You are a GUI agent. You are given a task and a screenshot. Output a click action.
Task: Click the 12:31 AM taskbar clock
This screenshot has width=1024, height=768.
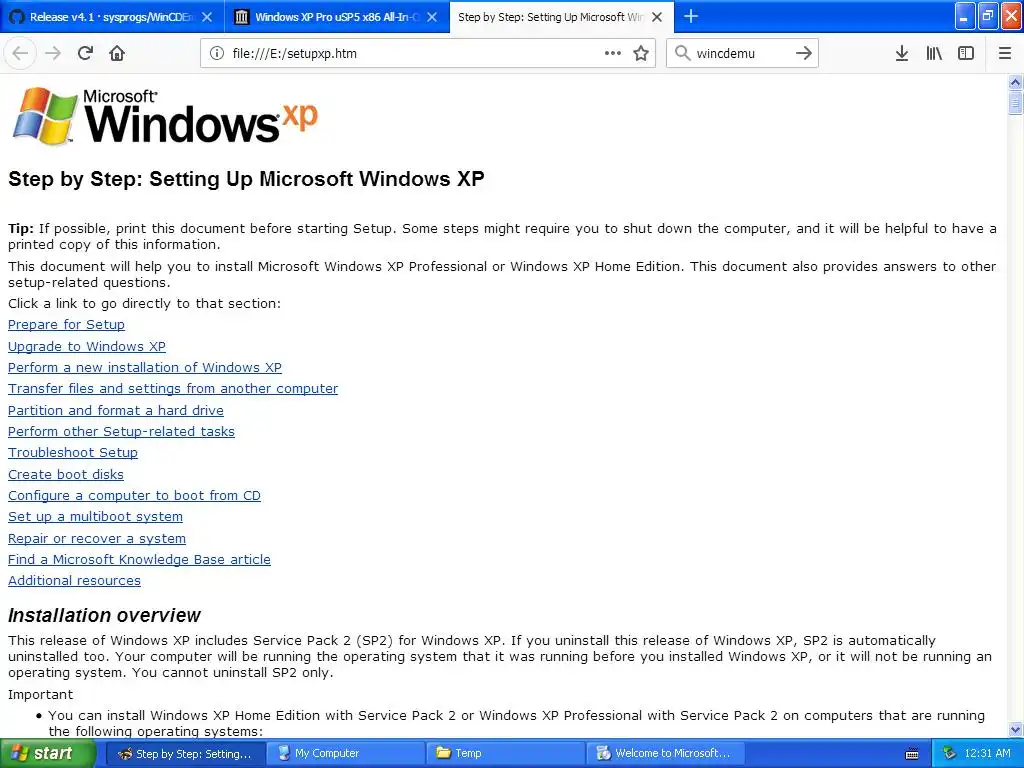tap(987, 754)
